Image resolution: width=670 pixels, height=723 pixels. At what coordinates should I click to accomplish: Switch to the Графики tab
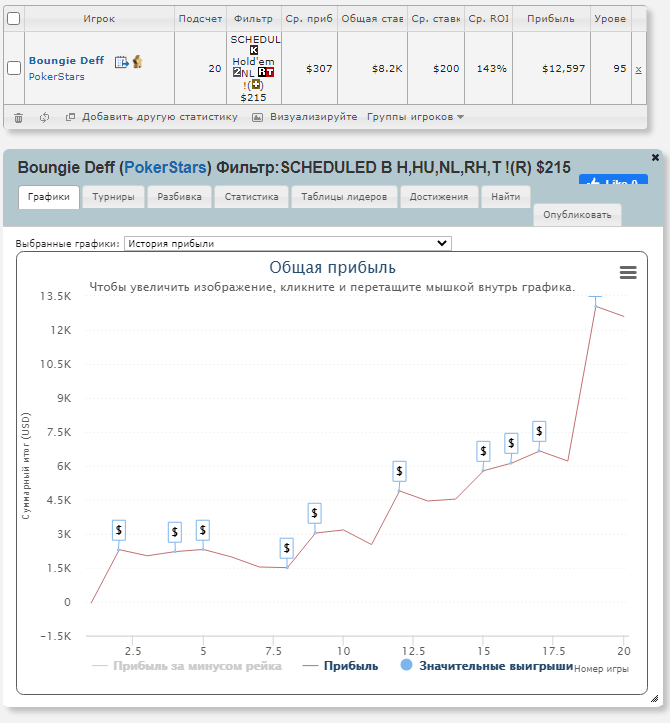(49, 197)
